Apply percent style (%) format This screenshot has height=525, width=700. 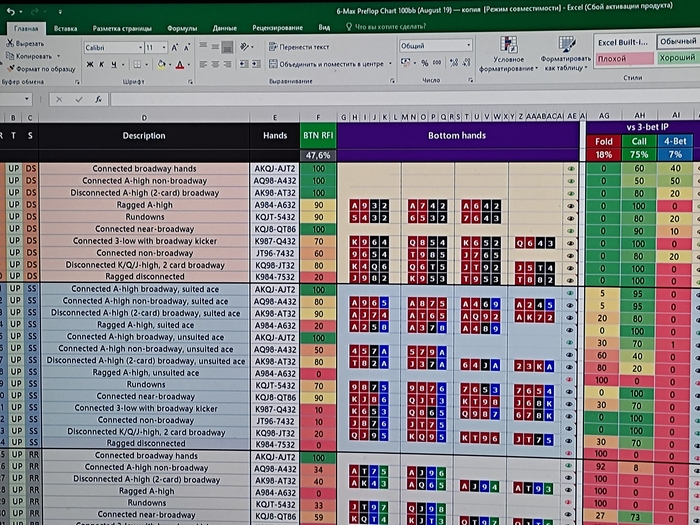pyautogui.click(x=425, y=63)
